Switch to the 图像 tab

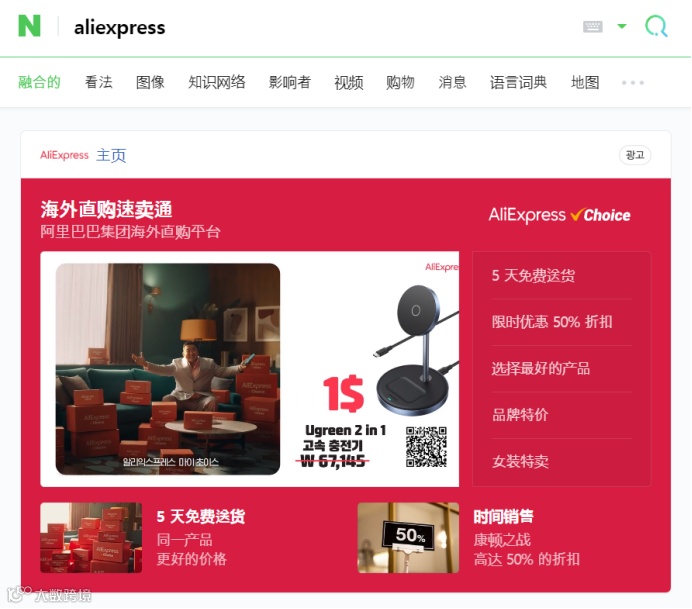click(x=150, y=82)
